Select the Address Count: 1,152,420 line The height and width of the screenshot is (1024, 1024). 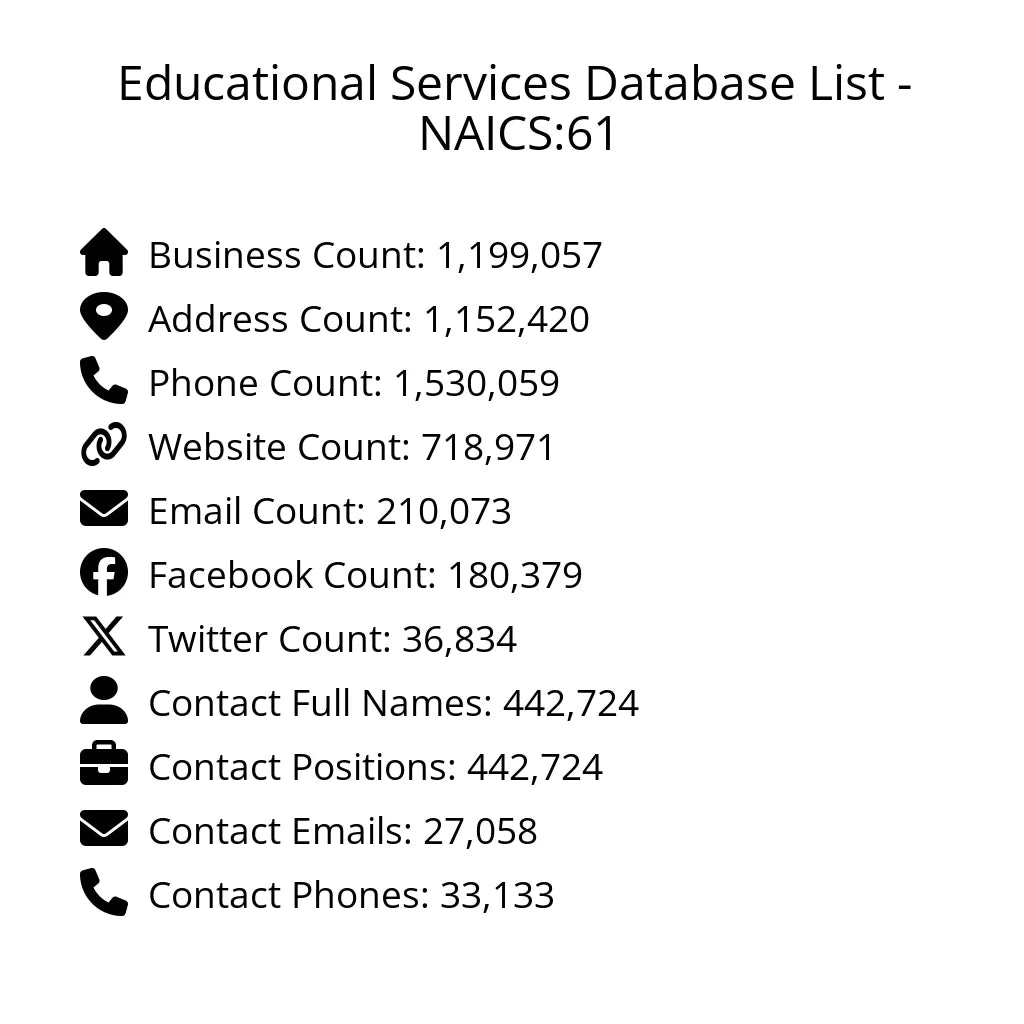pos(369,319)
